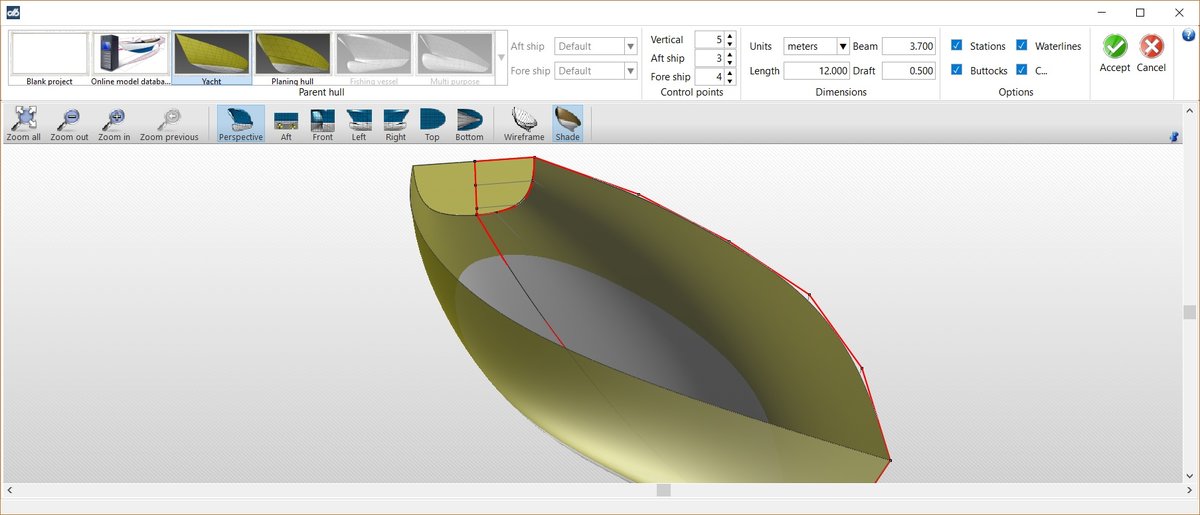
Task: Uncheck the Stations checkbox
Action: point(957,46)
